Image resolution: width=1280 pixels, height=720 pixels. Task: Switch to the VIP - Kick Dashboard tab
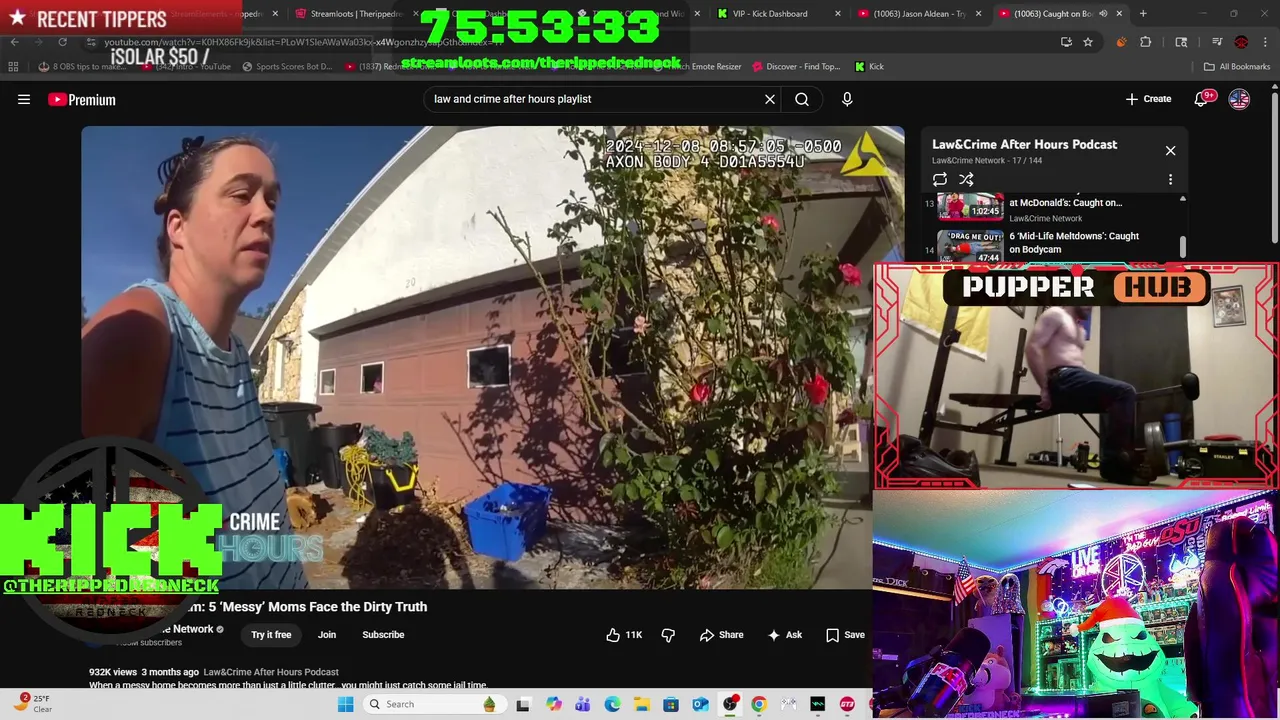click(777, 14)
